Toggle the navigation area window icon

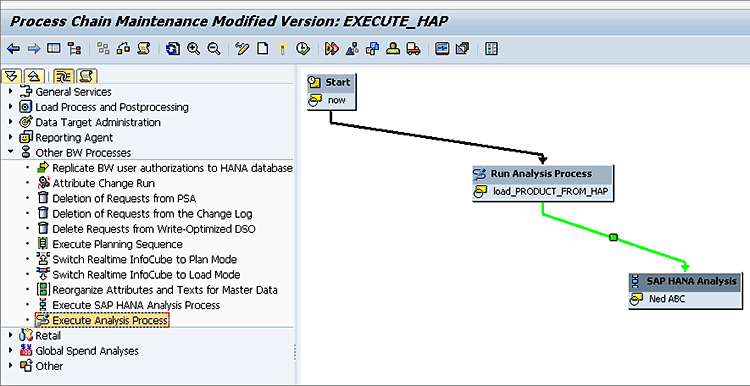[x=54, y=48]
